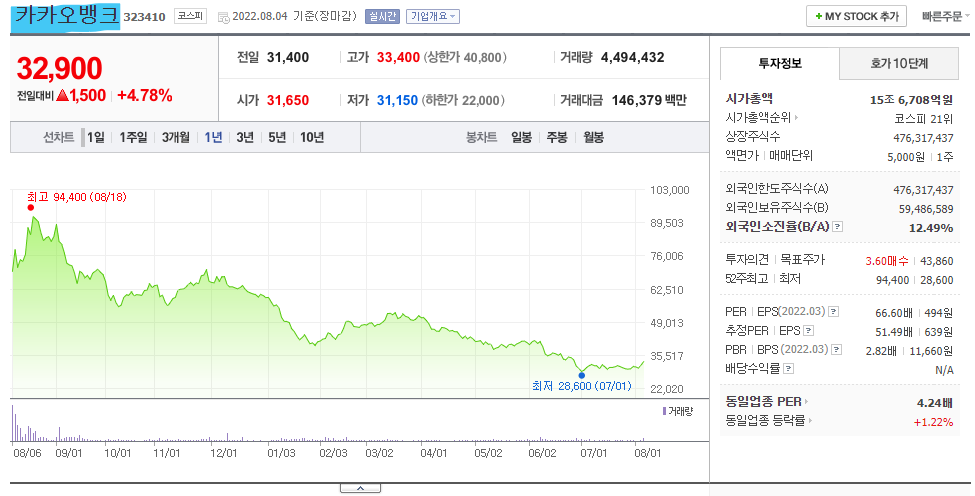Click the red 최고 94,400 chart marker

coord(30,208)
